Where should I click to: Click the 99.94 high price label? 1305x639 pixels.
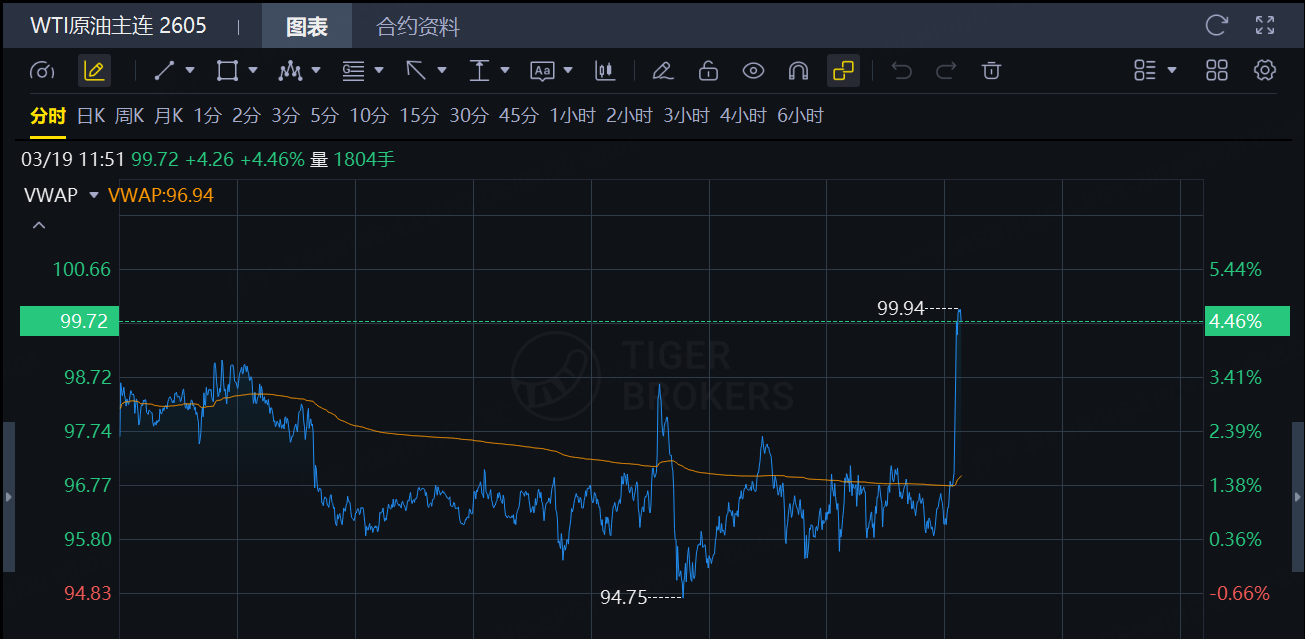click(x=901, y=309)
